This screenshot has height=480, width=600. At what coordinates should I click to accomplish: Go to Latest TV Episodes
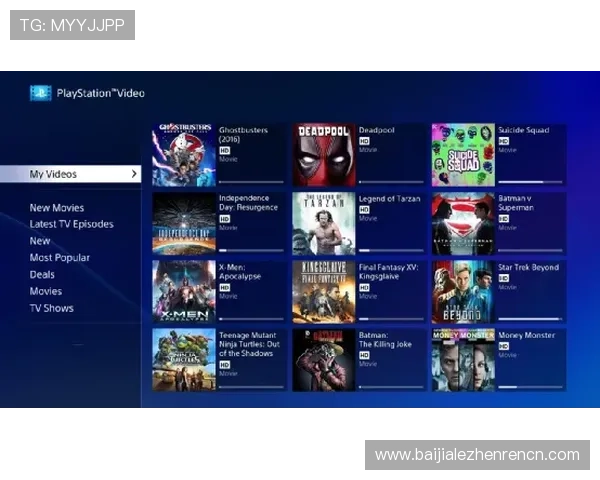[x=72, y=224]
